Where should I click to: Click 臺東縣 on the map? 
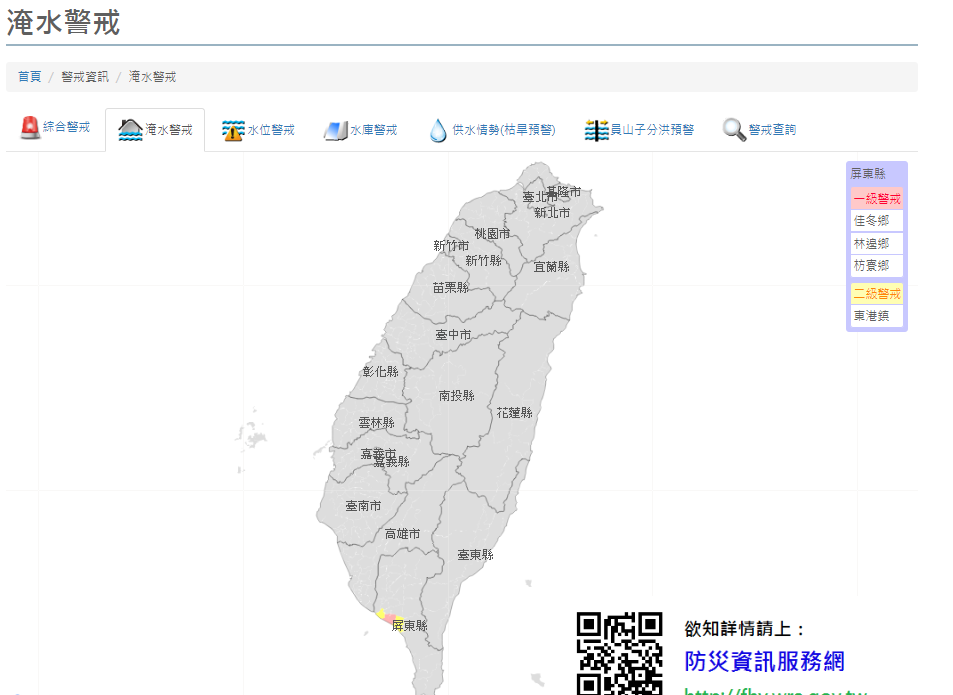click(x=475, y=555)
